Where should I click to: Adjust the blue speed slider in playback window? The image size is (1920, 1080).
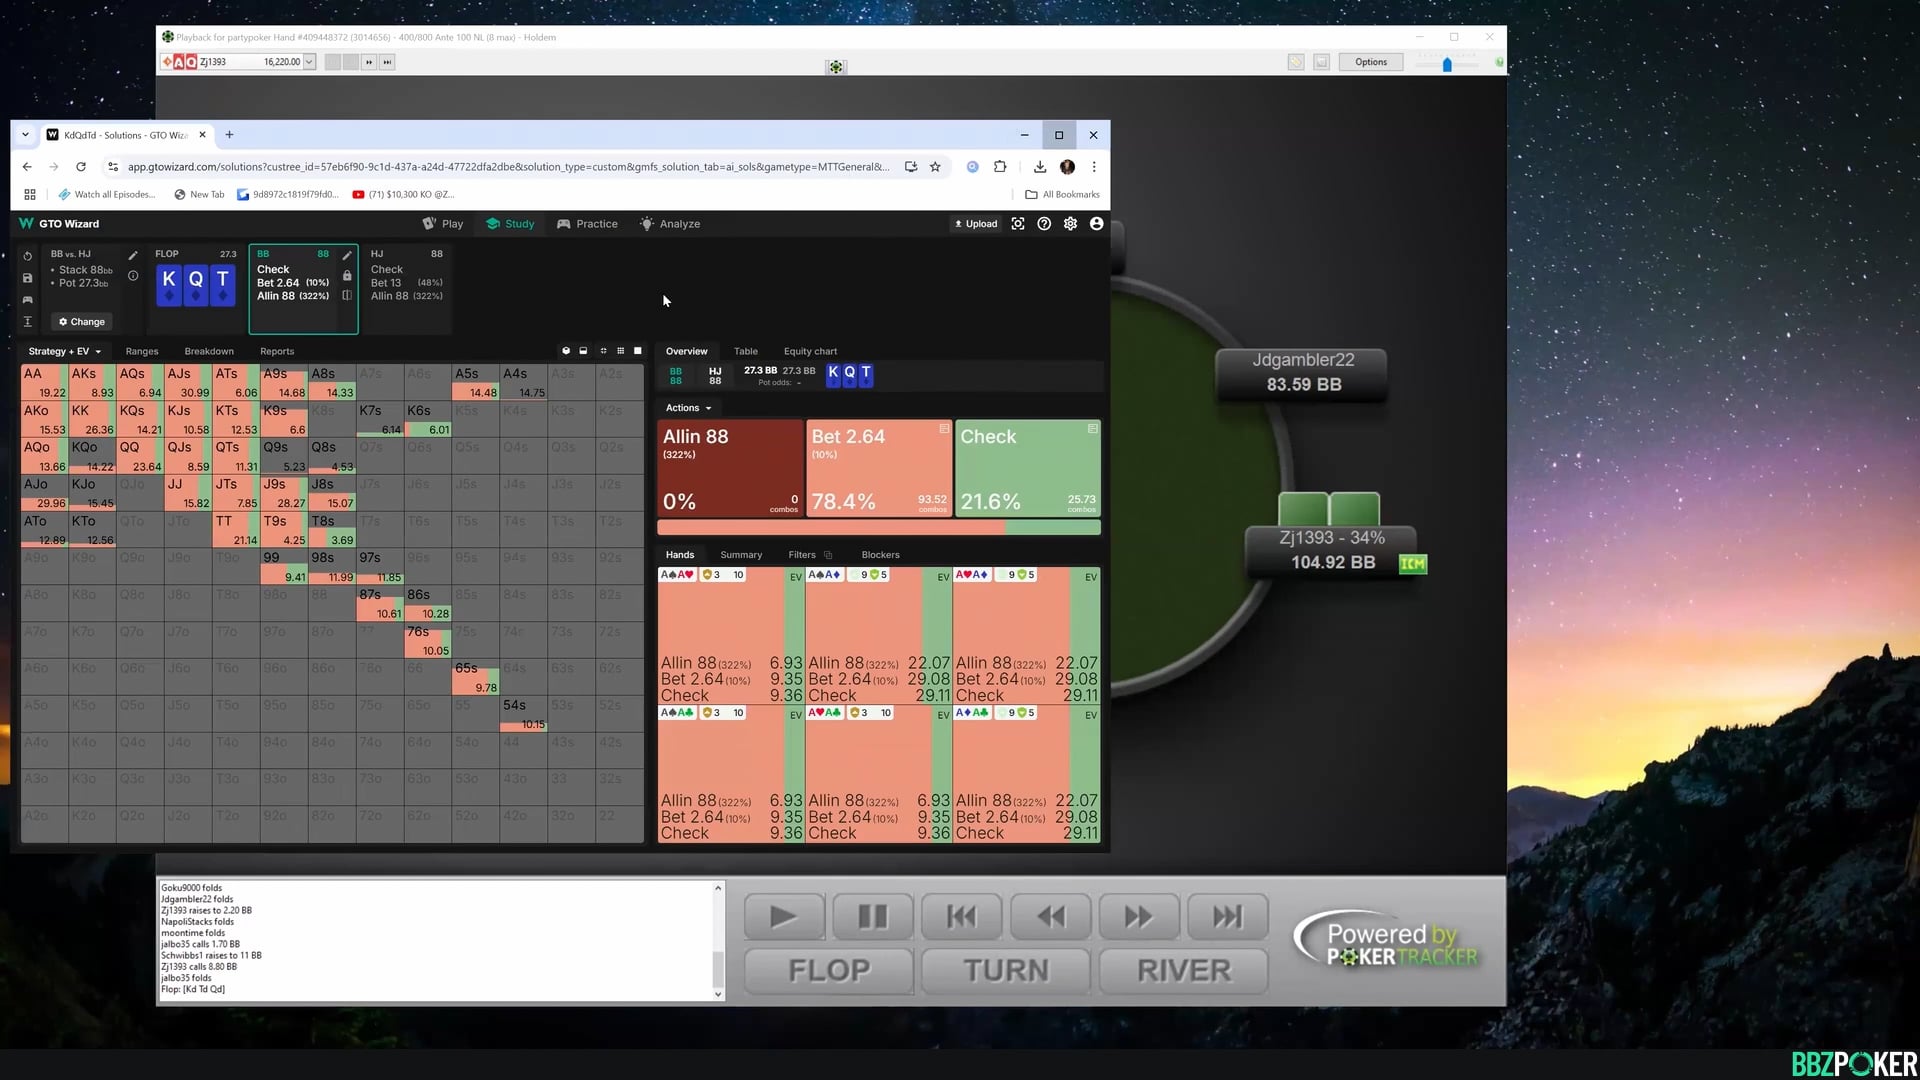click(x=1447, y=65)
